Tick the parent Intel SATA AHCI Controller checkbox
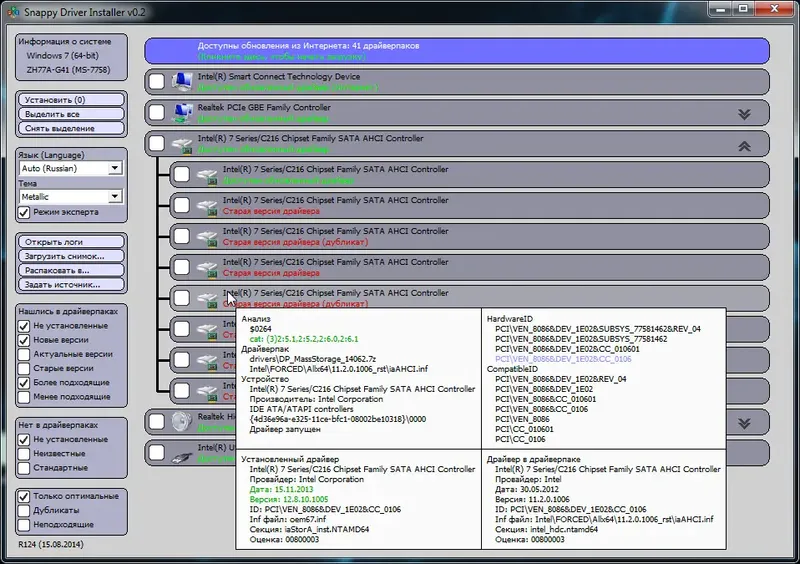This screenshot has height=564, width=800. pyautogui.click(x=157, y=143)
